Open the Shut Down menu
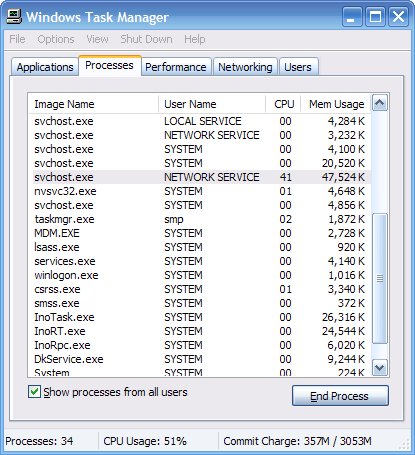Image resolution: width=415 pixels, height=455 pixels. pyautogui.click(x=146, y=39)
